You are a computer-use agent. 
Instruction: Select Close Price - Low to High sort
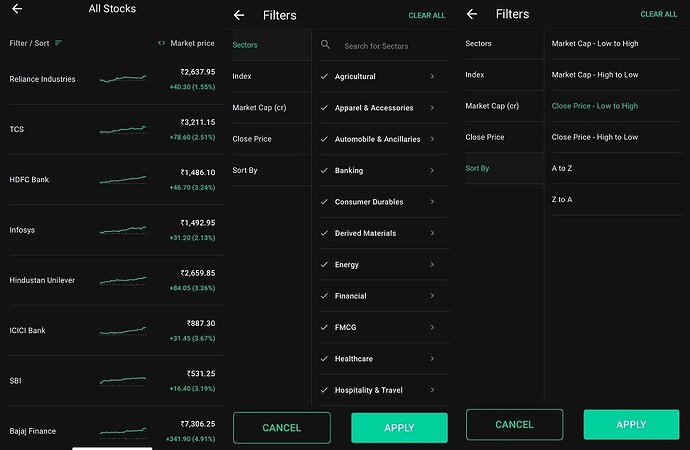coord(595,106)
